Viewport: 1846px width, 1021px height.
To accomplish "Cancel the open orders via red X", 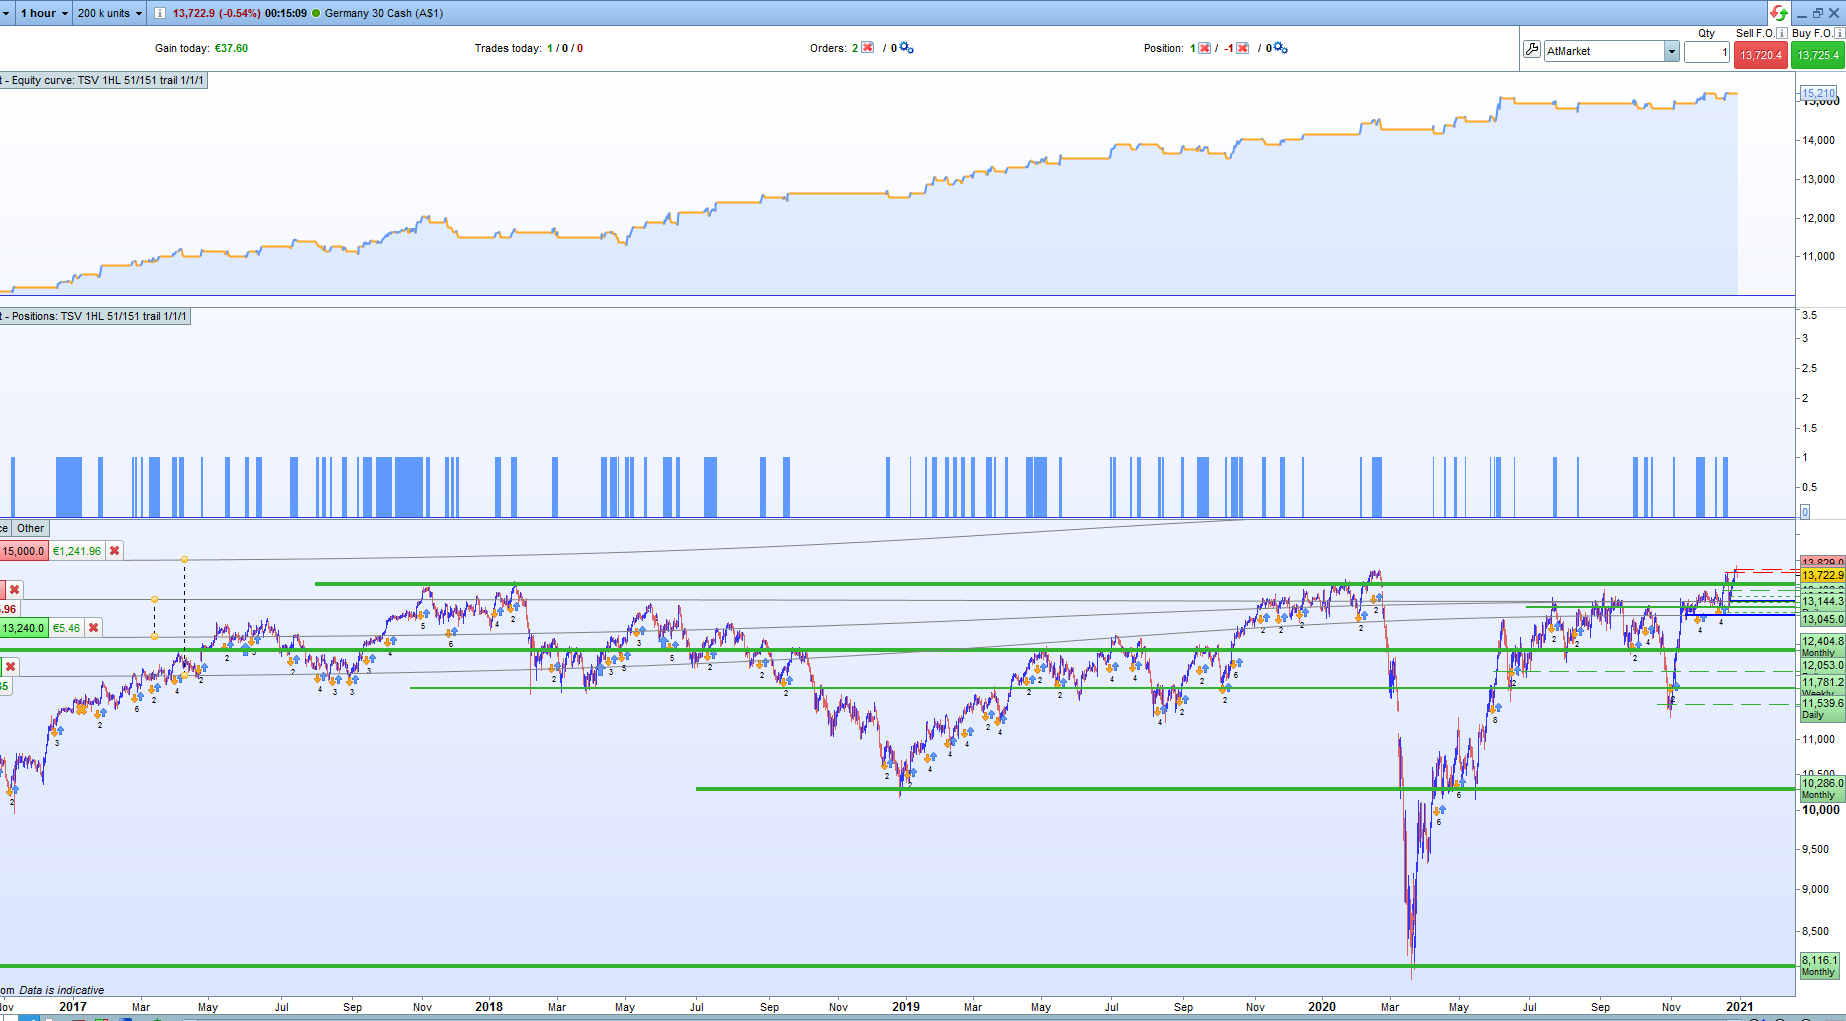I will [867, 47].
